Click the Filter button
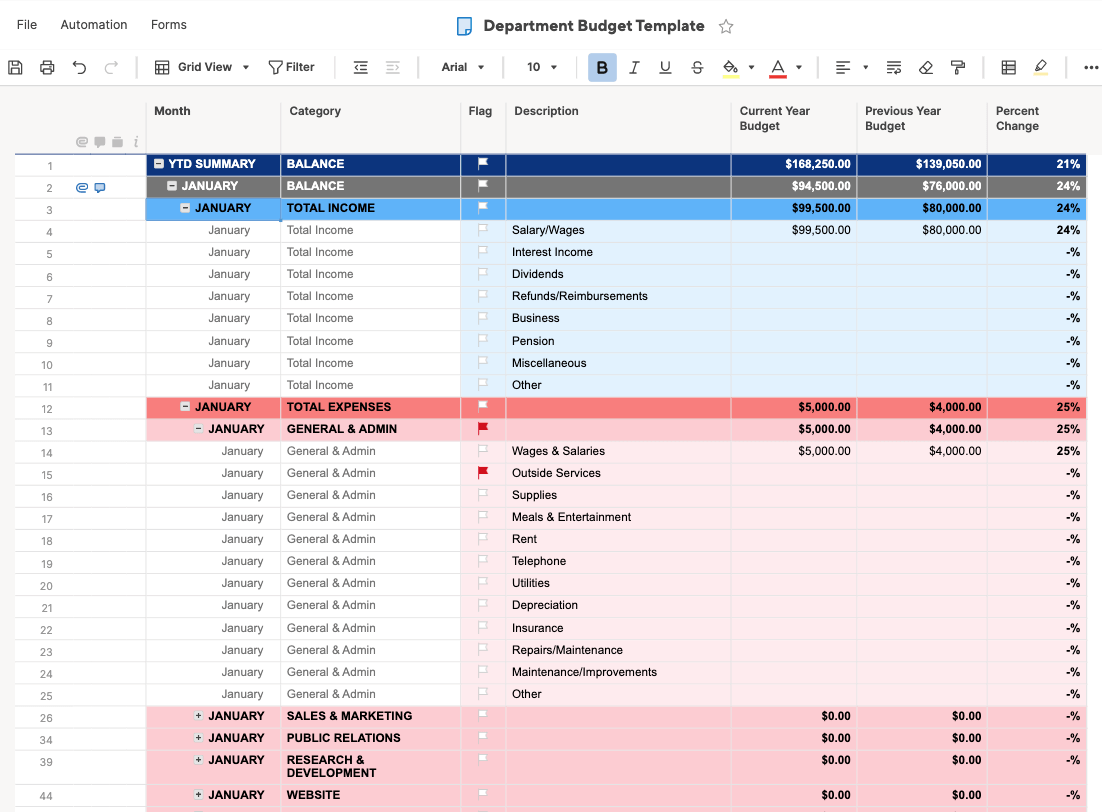Image resolution: width=1102 pixels, height=812 pixels. (x=291, y=67)
